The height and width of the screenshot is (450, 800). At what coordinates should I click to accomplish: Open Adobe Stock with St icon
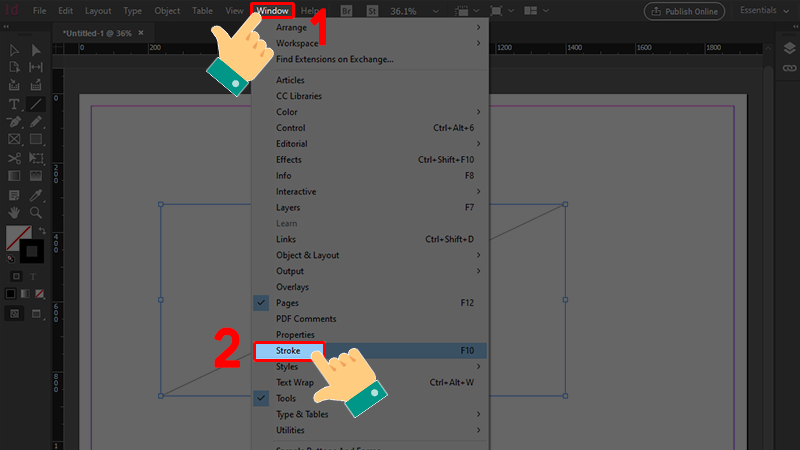tap(372, 11)
